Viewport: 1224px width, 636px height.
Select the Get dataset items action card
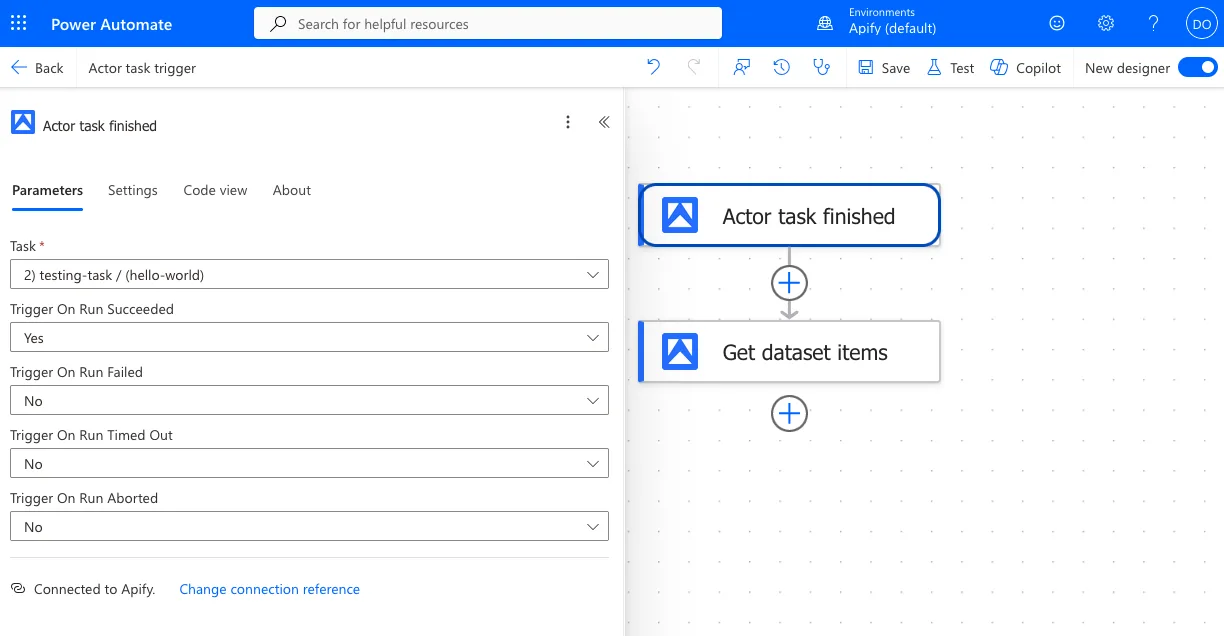(789, 351)
